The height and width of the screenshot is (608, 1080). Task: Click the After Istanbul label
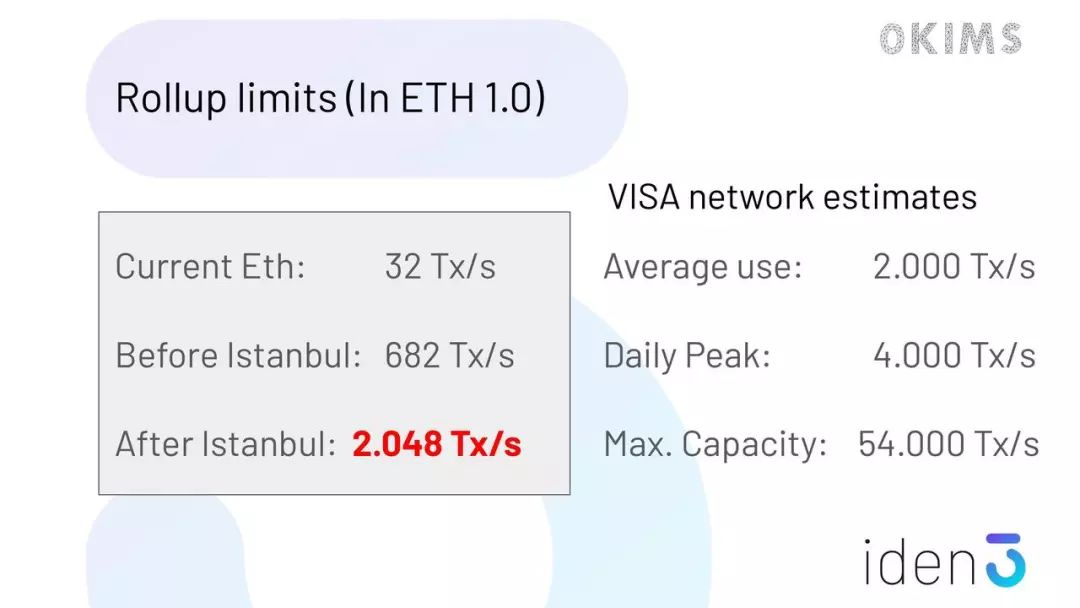click(225, 443)
